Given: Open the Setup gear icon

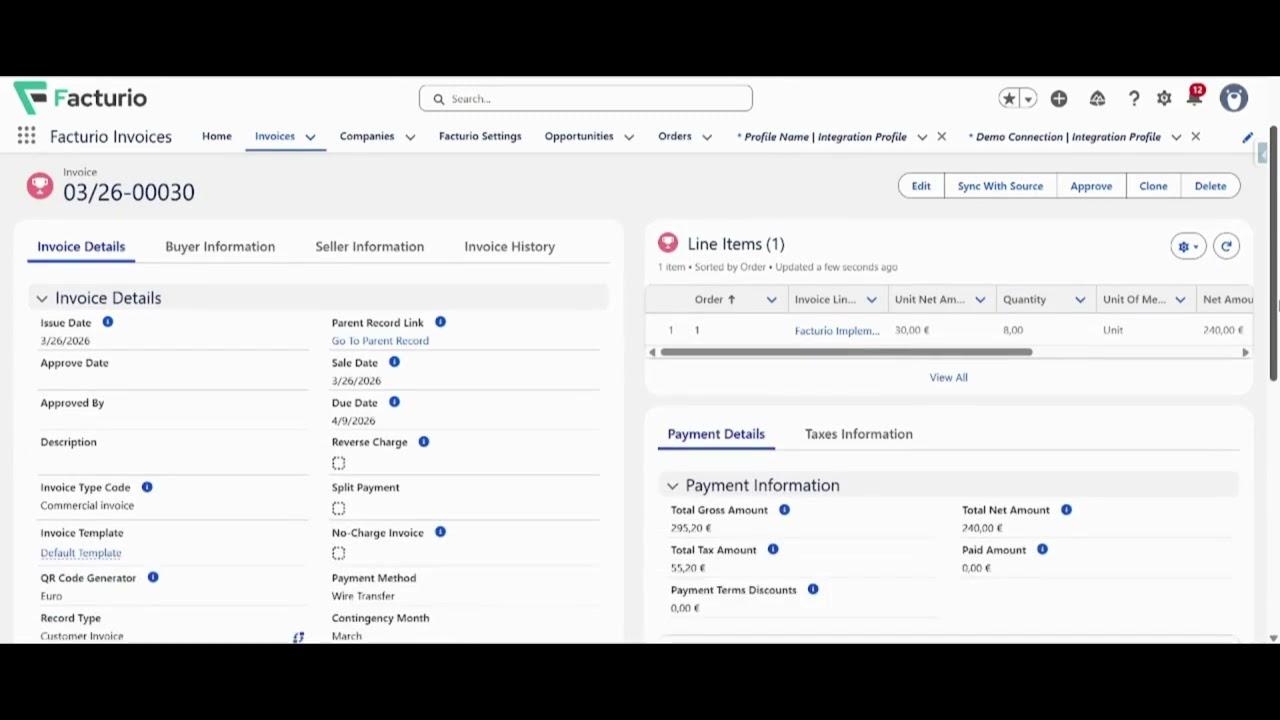Looking at the screenshot, I should tap(1164, 98).
